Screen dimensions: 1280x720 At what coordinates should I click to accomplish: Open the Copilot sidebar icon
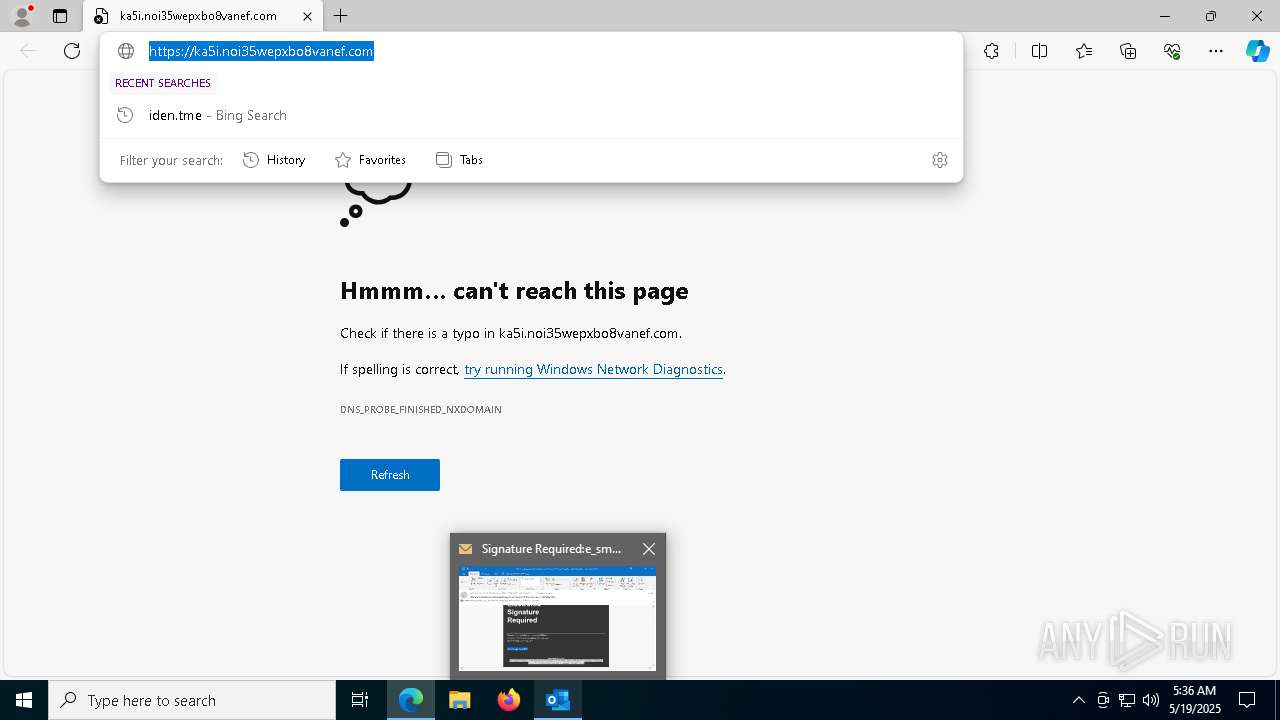pyautogui.click(x=1257, y=51)
